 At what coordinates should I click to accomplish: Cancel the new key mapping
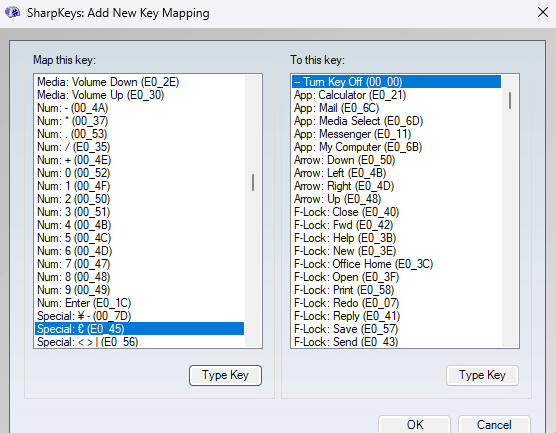pos(494,424)
